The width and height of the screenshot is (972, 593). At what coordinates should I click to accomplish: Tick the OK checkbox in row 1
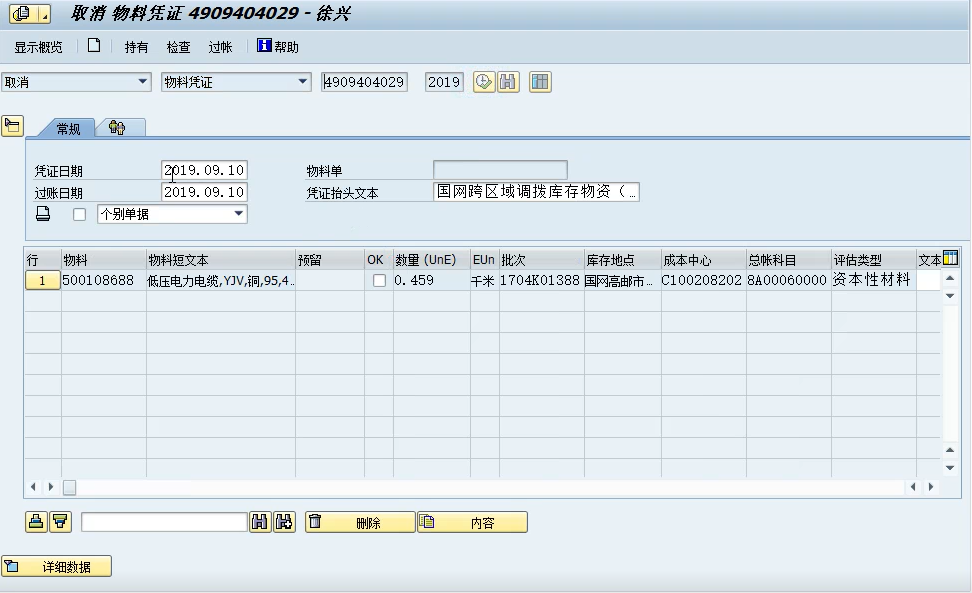tap(379, 281)
